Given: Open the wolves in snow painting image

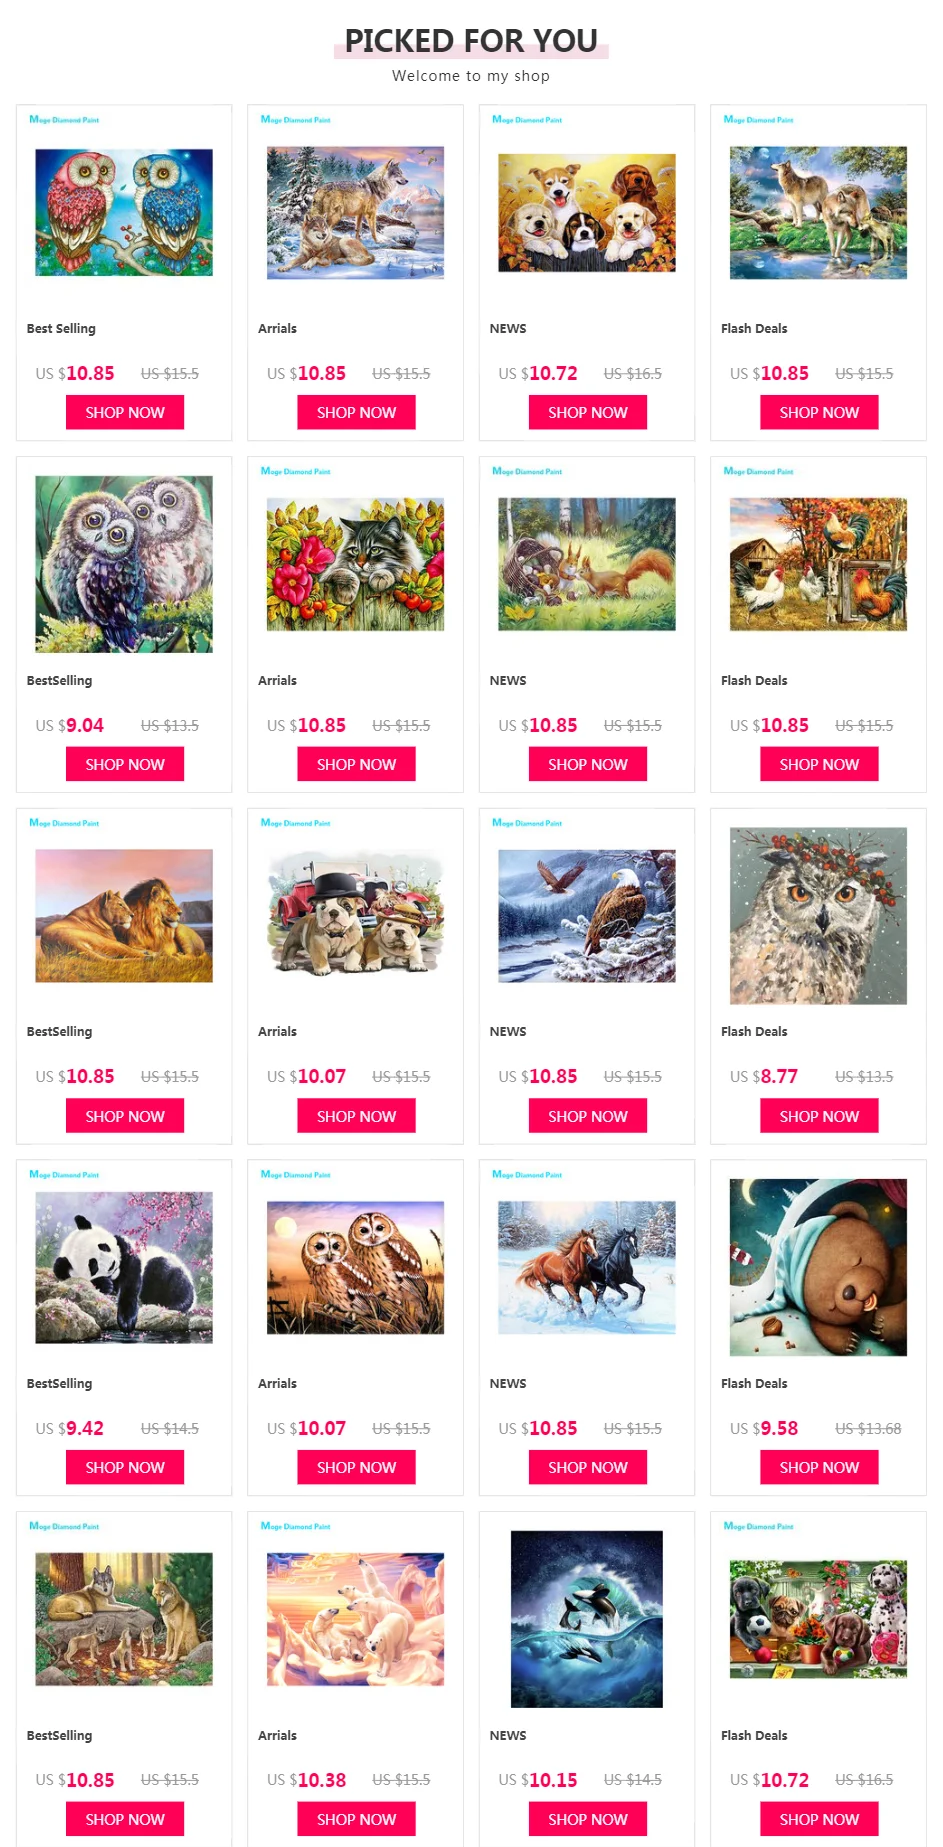Looking at the screenshot, I should click(x=355, y=213).
